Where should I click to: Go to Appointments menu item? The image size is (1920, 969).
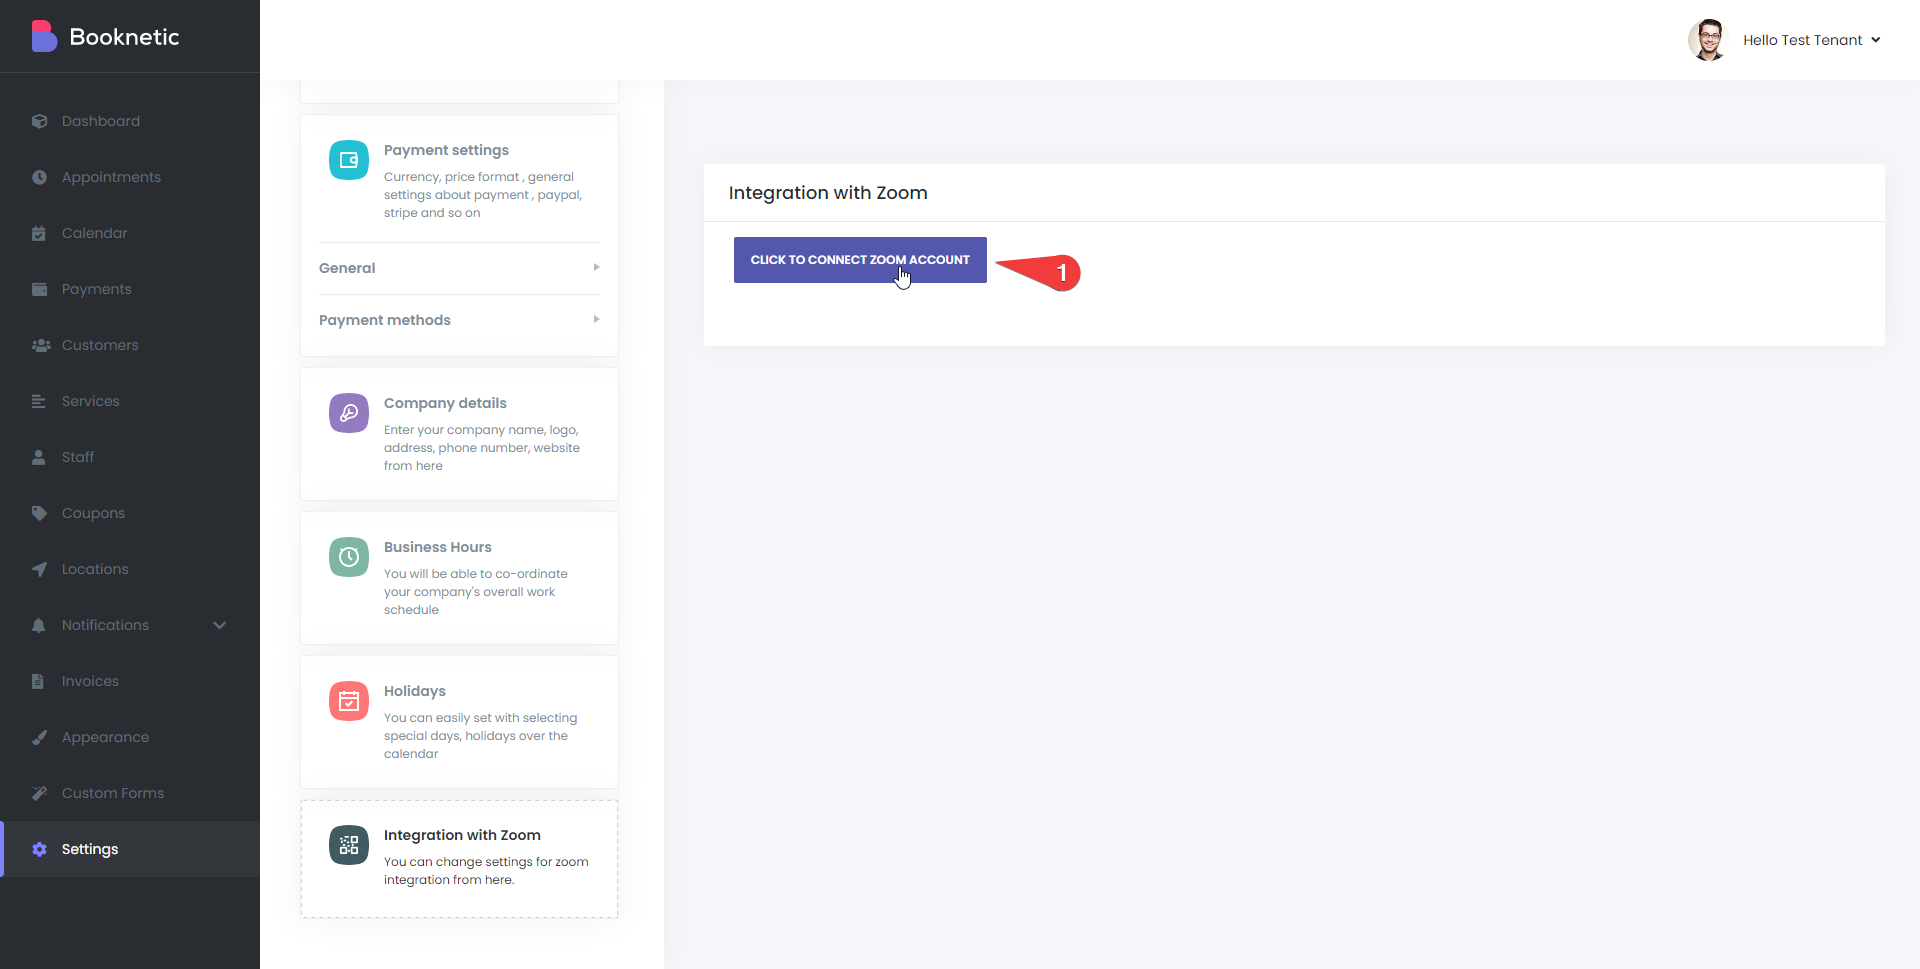click(130, 177)
